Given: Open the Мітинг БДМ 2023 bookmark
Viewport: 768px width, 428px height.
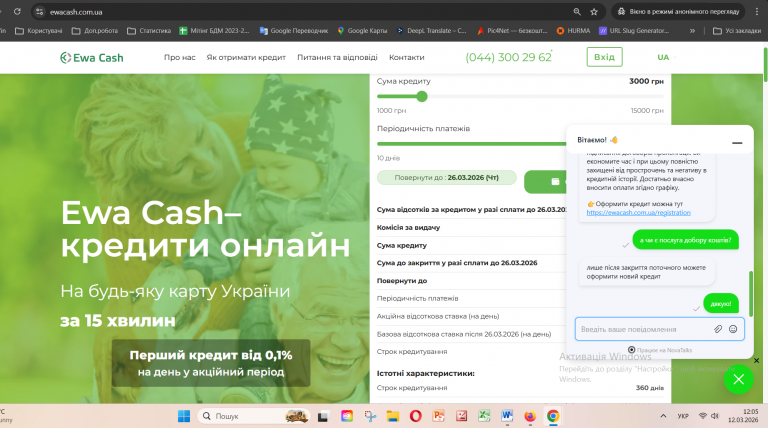Looking at the screenshot, I should [214, 31].
